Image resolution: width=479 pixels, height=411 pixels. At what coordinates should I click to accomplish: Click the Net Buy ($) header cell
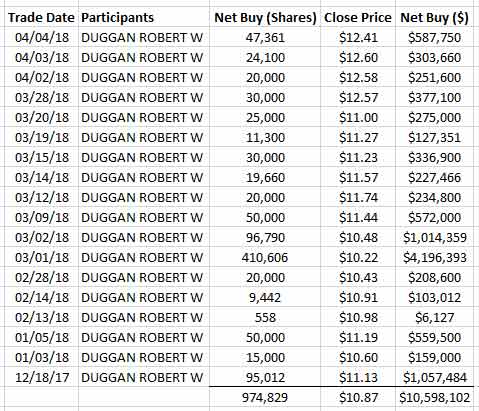tap(434, 17)
